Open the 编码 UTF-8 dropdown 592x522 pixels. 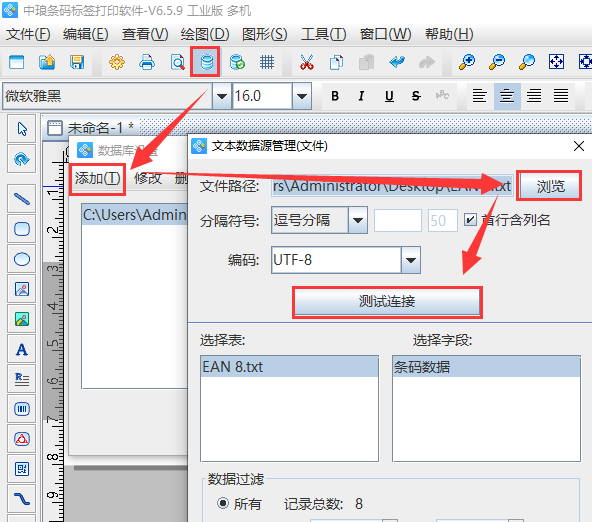click(x=411, y=260)
